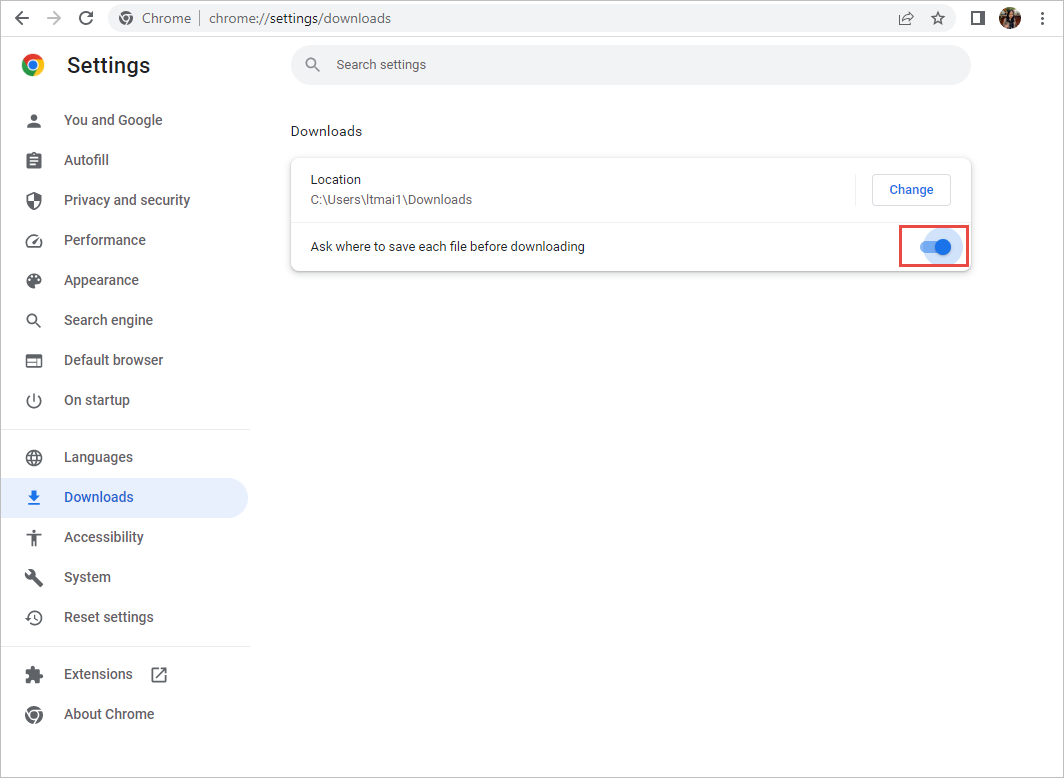The width and height of the screenshot is (1064, 778).
Task: Reload the page with the refresh icon
Action: coord(86,18)
